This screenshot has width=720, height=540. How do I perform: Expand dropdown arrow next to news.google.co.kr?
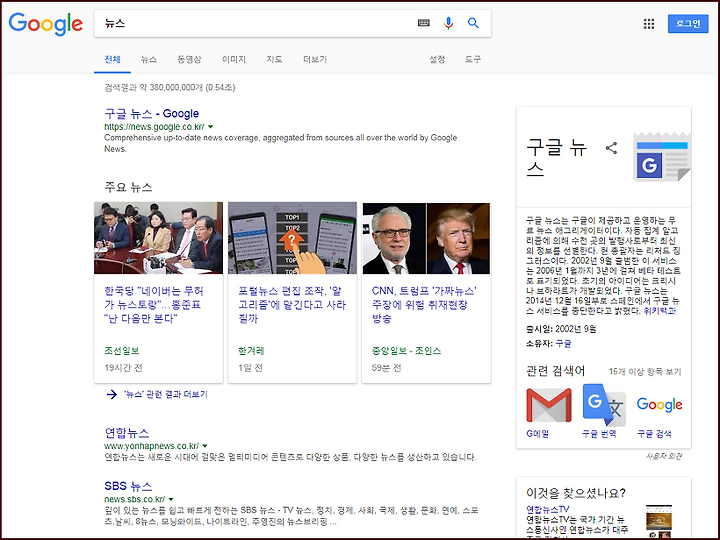[x=211, y=127]
